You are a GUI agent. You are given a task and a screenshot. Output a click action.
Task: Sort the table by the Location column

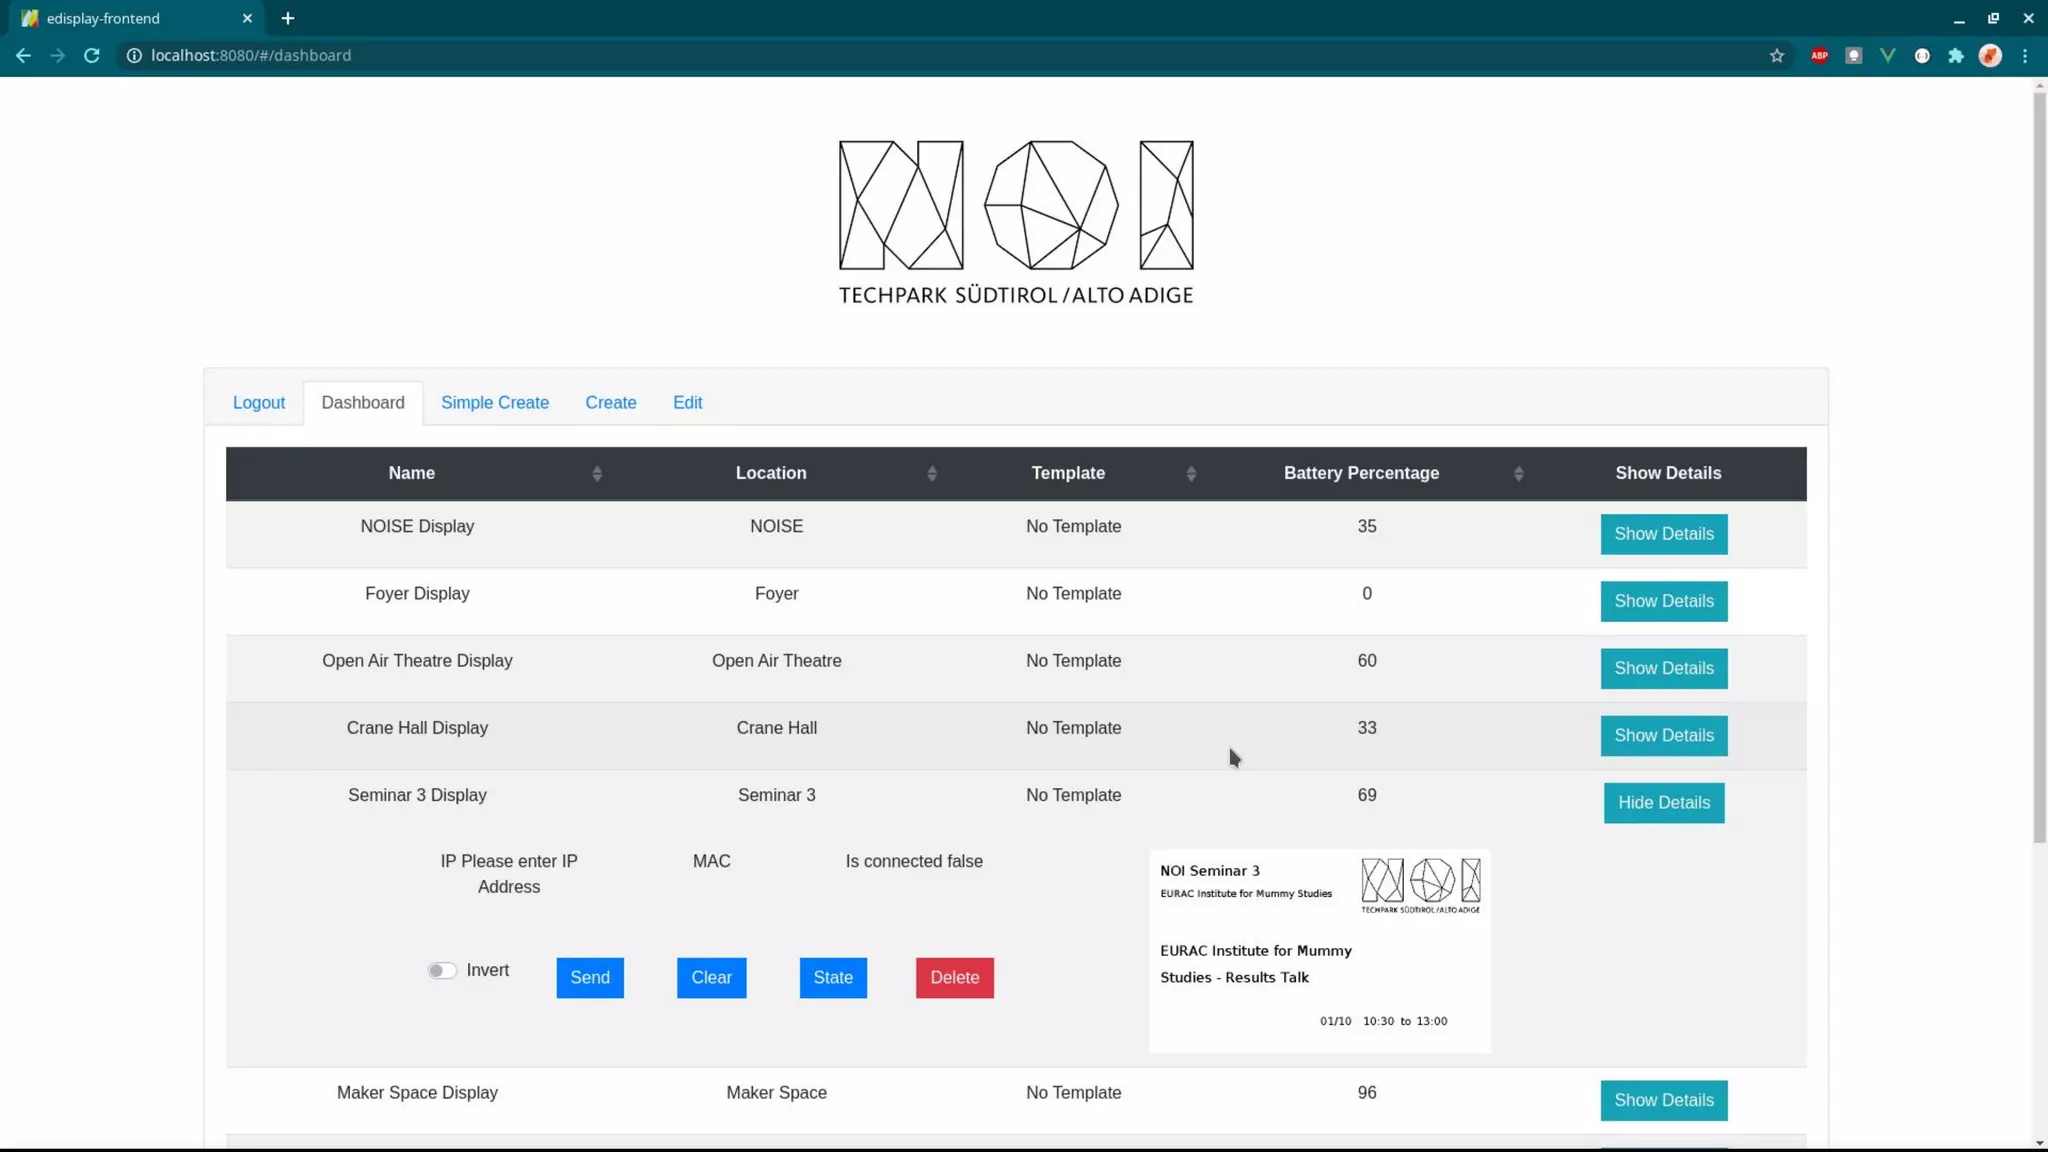click(770, 473)
